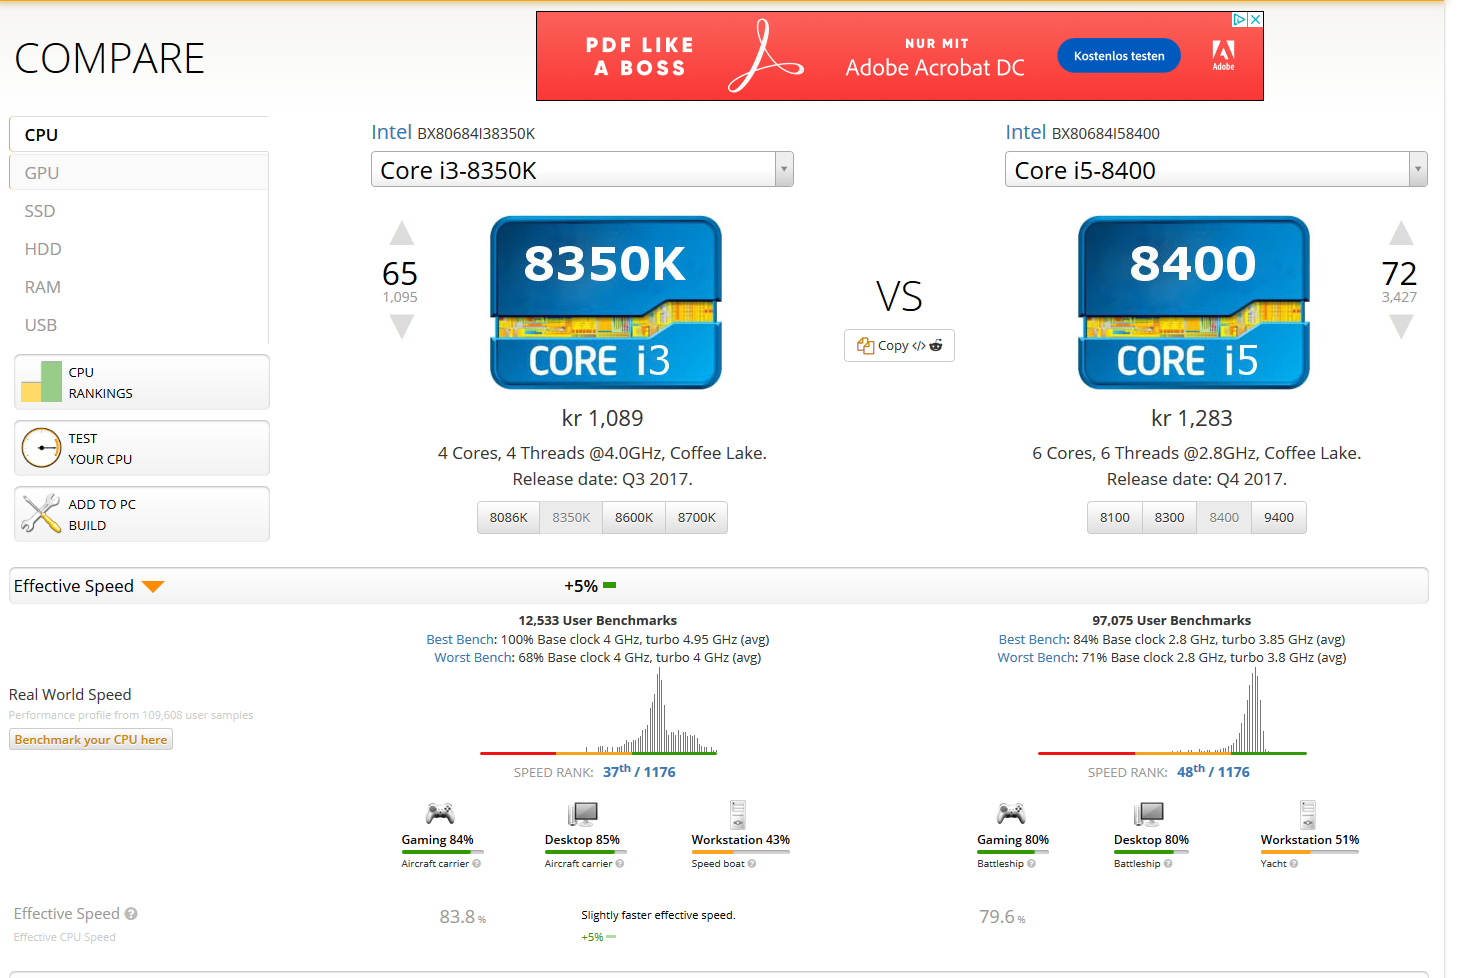Click speed rank 48th / 1176
The image size is (1471, 978).
point(1213,771)
